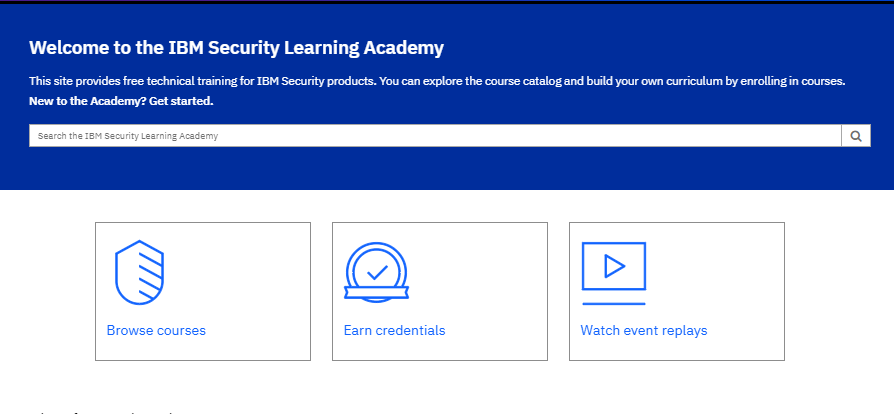Screen dimensions: 894x414
Task: Click the badge icon above Earn credentials
Action: pyautogui.click(x=376, y=272)
